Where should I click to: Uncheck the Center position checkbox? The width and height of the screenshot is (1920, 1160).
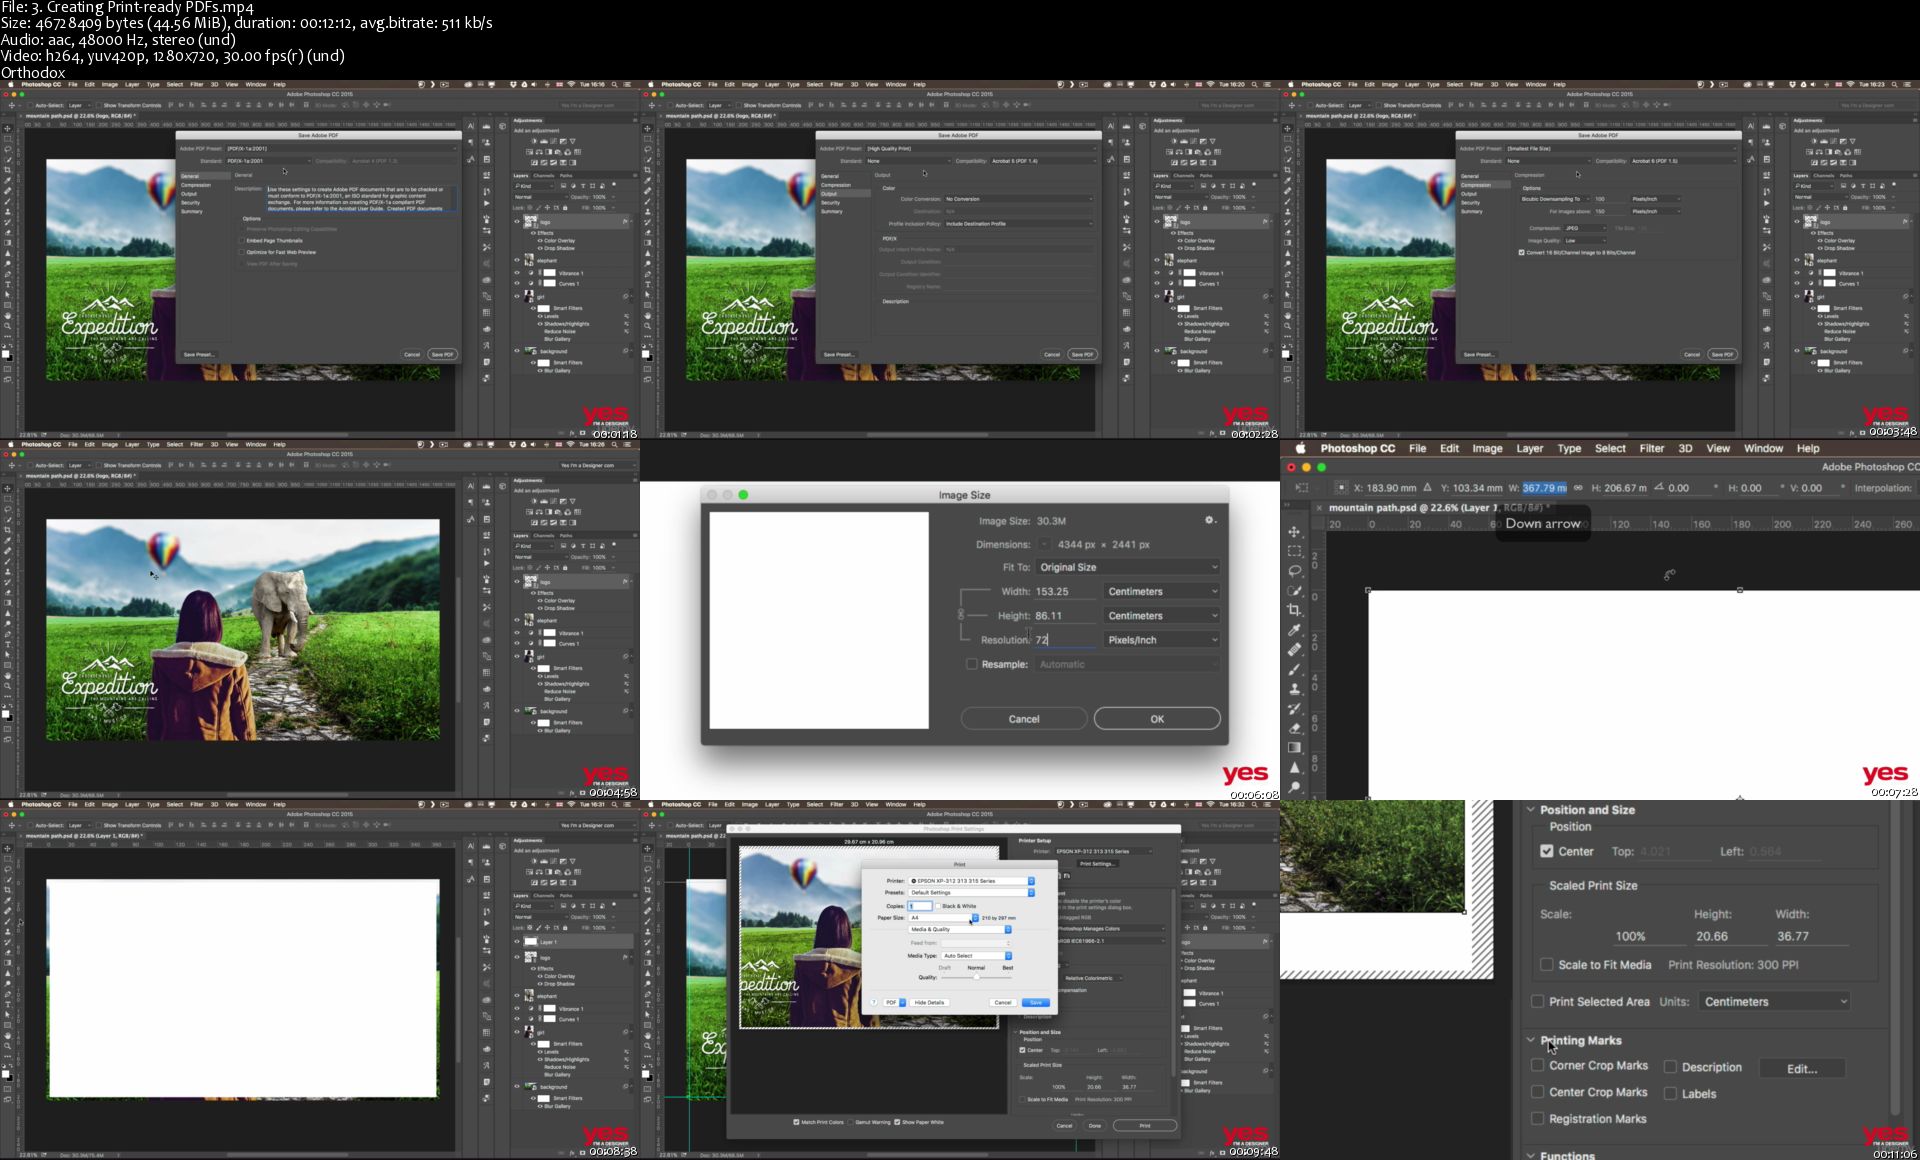[1547, 851]
